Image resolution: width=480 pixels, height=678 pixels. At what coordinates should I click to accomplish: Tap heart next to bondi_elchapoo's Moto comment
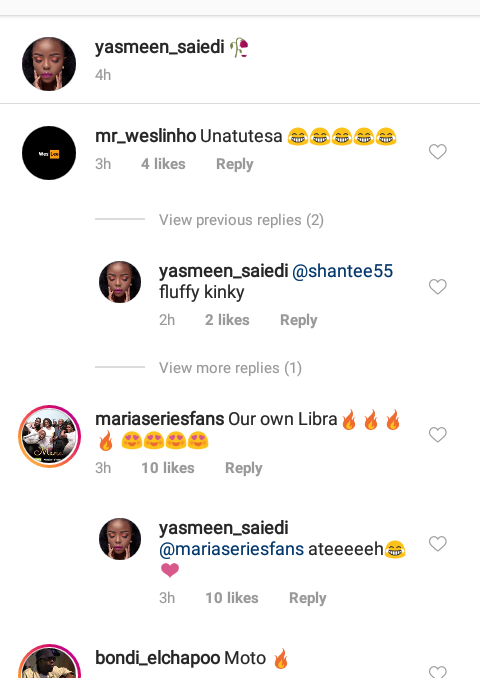point(437,672)
